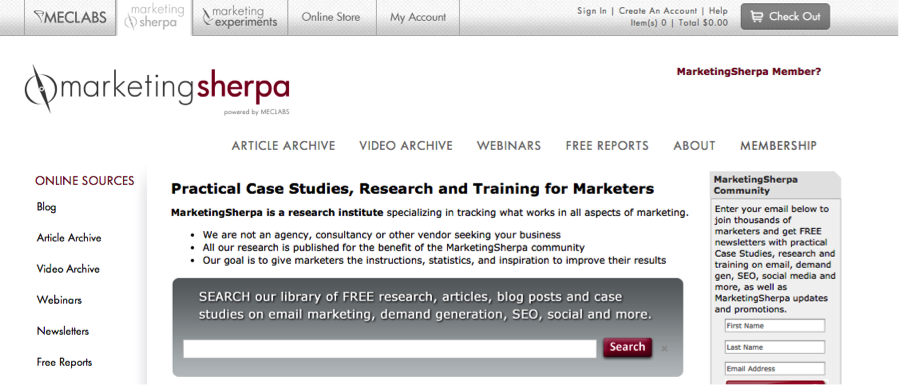Viewport: 899px width, 385px height.
Task: Go to MEMBERSHIP page
Action: tap(778, 146)
